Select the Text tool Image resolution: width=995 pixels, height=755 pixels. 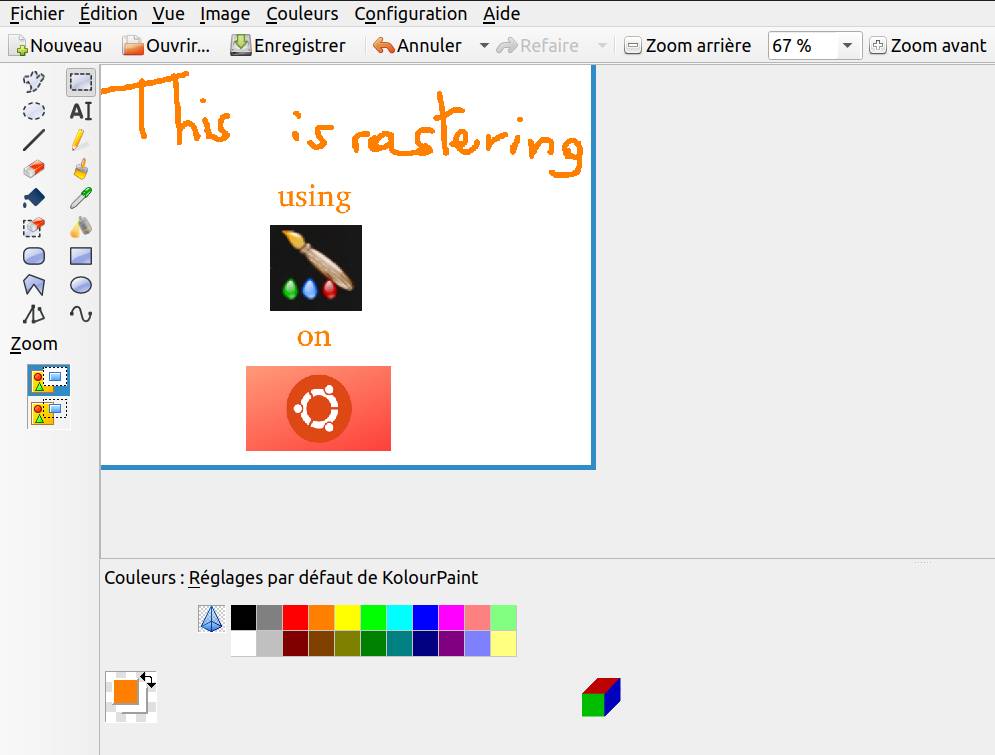(81, 111)
